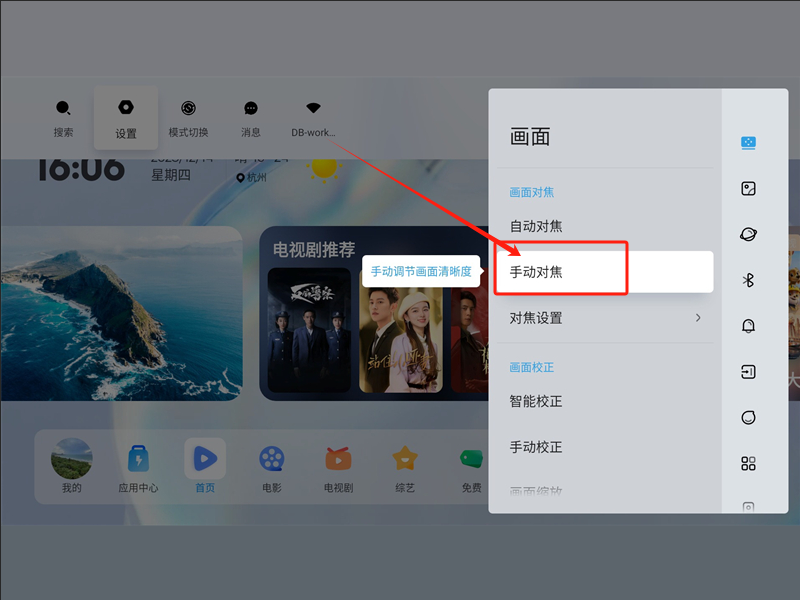Select the first poster in 电视剧推荐
The image size is (800, 600).
click(309, 330)
